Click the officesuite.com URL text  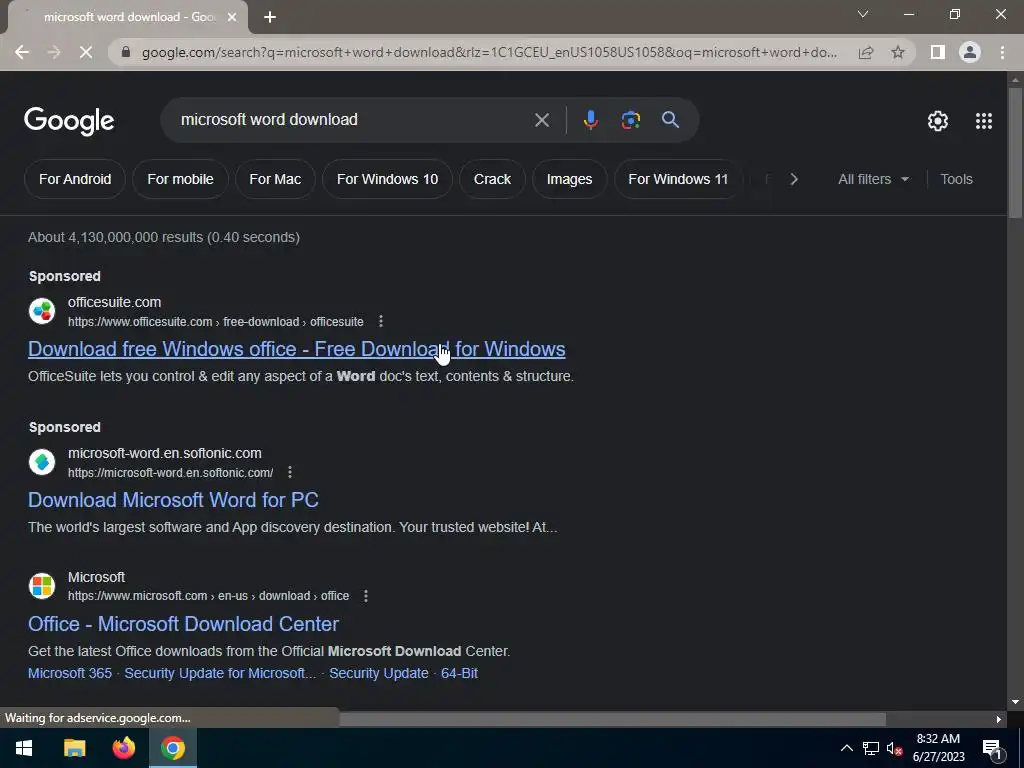pyautogui.click(x=216, y=322)
